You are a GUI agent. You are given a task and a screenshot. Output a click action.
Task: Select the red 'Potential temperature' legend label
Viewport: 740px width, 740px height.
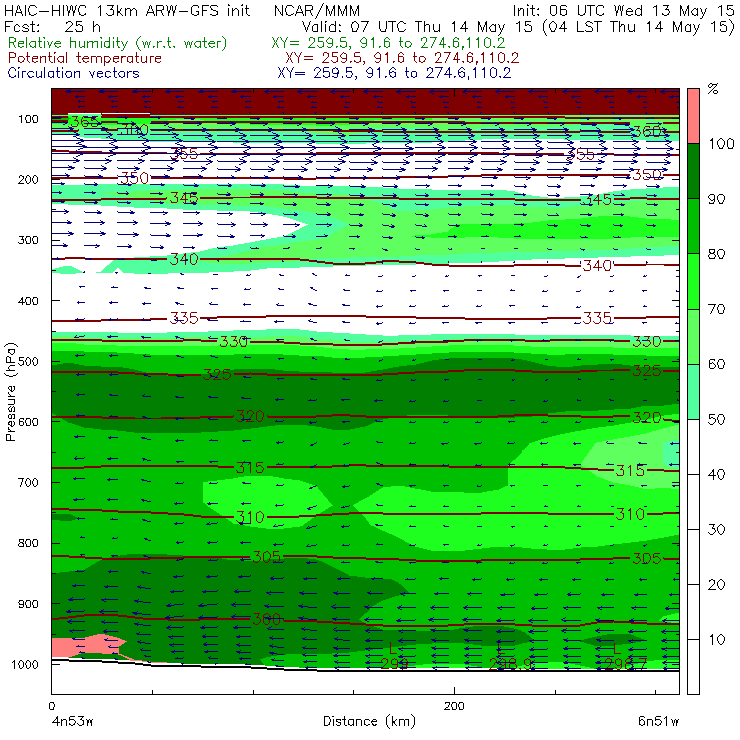tap(85, 58)
